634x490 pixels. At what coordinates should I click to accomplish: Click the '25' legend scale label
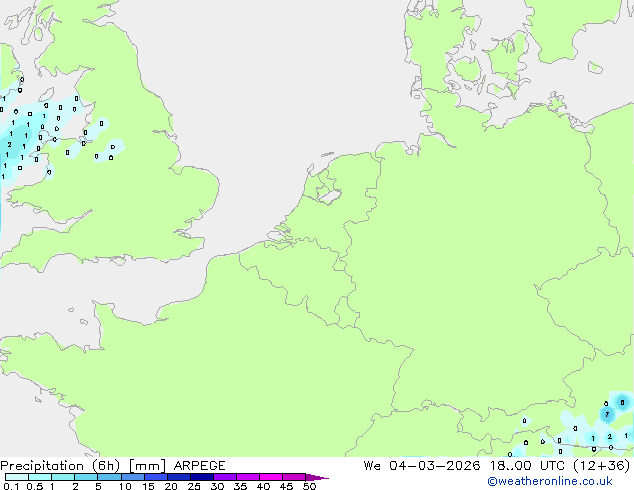point(194,486)
